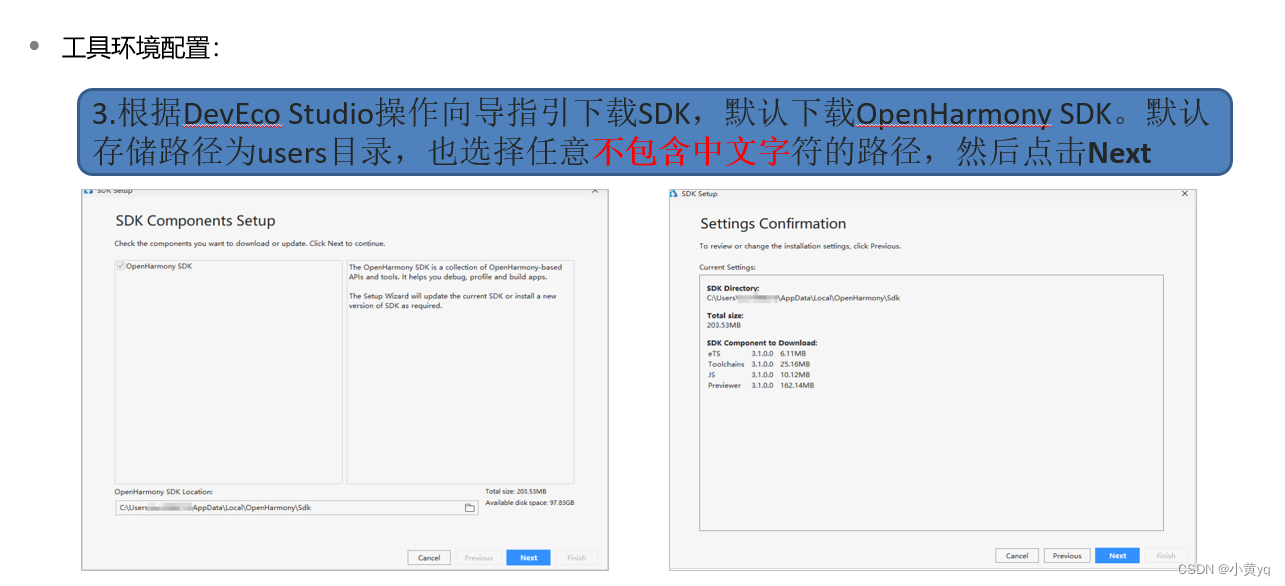Click Finish in SDK Components Setup window
The width and height of the screenshot is (1285, 586).
click(x=577, y=558)
